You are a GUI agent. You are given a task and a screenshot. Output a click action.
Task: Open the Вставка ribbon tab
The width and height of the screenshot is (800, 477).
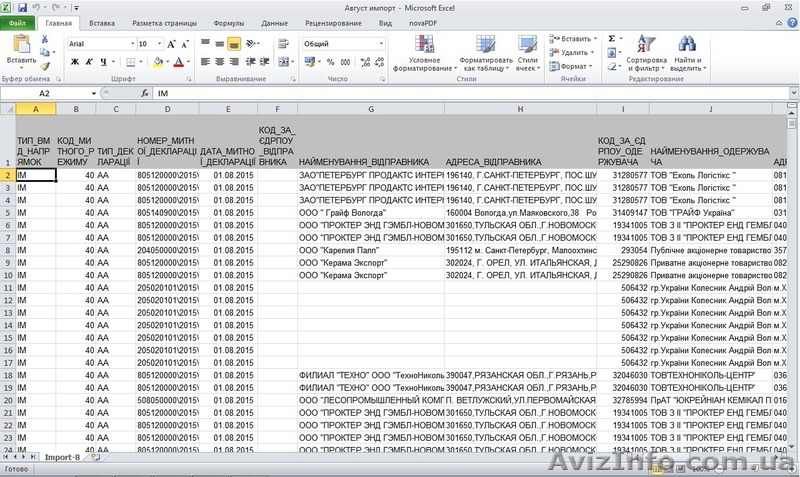101,22
